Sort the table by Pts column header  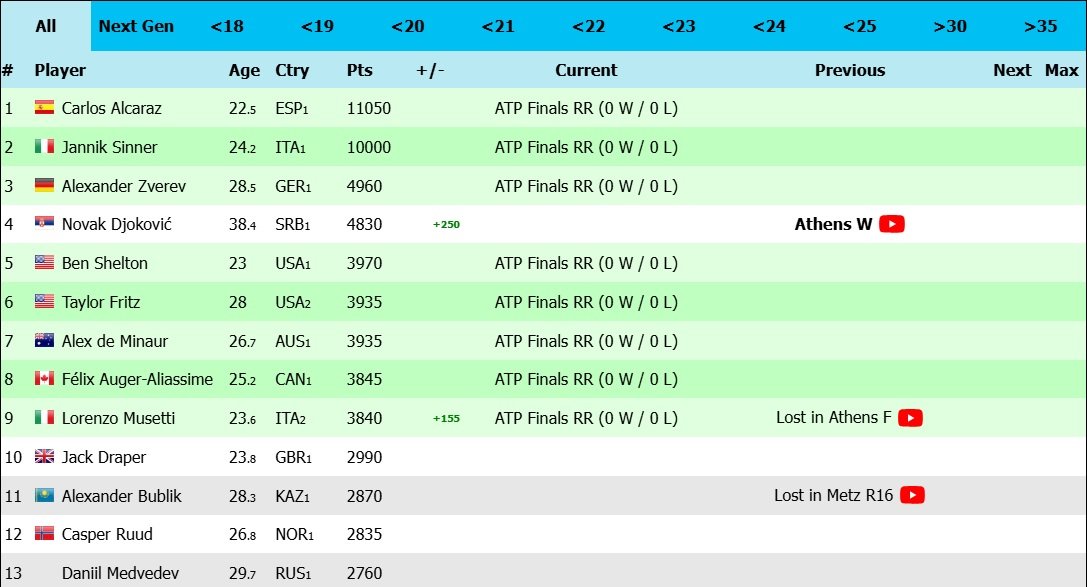359,70
